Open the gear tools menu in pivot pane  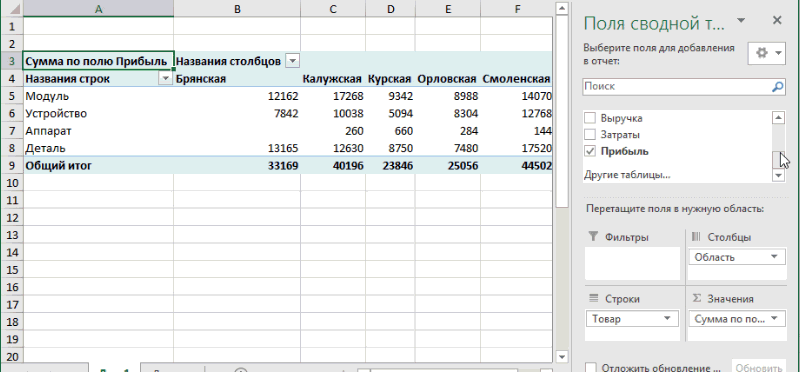(766, 53)
